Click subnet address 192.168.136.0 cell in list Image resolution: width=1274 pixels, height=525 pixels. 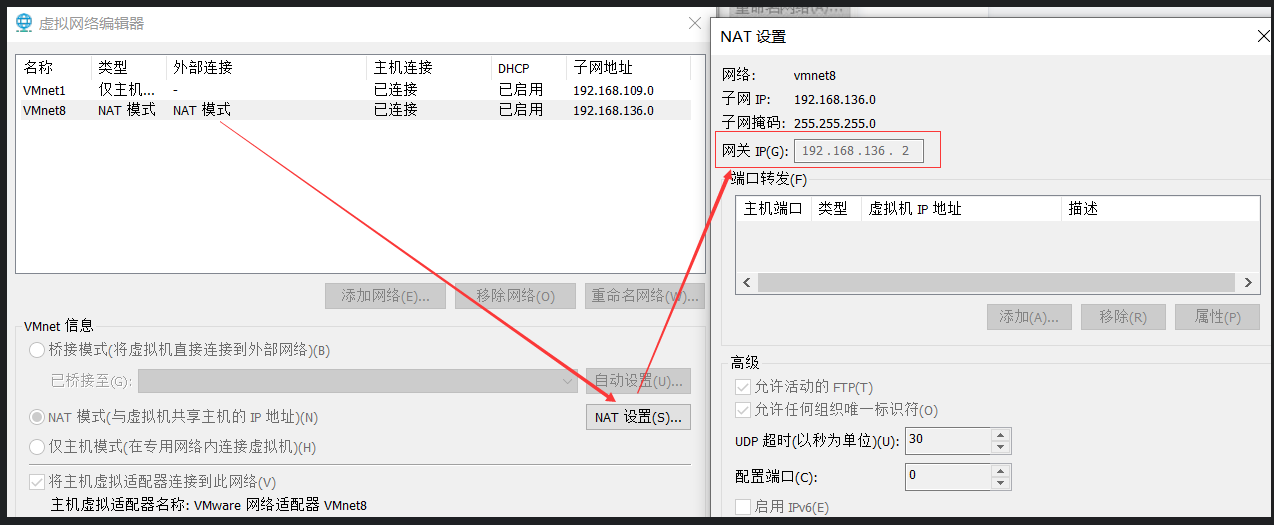613,110
